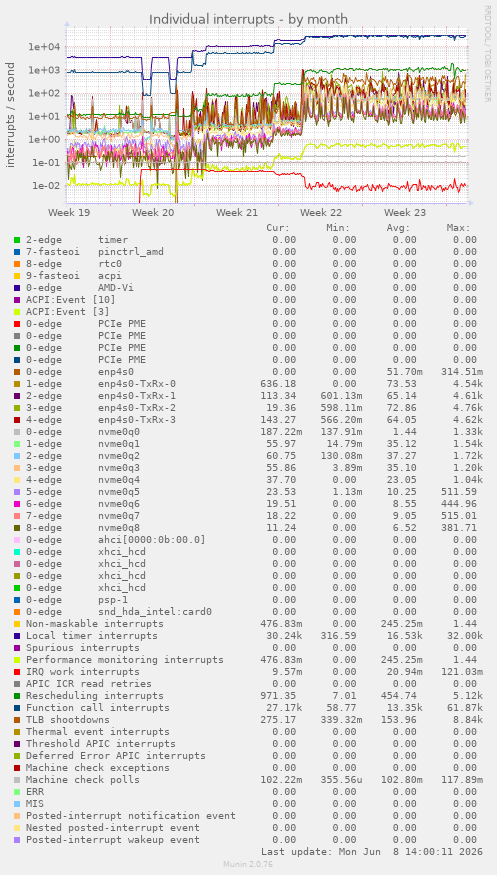Click the swatch next to nvme0q8
Image resolution: width=497 pixels, height=875 pixels.
tap(17, 528)
